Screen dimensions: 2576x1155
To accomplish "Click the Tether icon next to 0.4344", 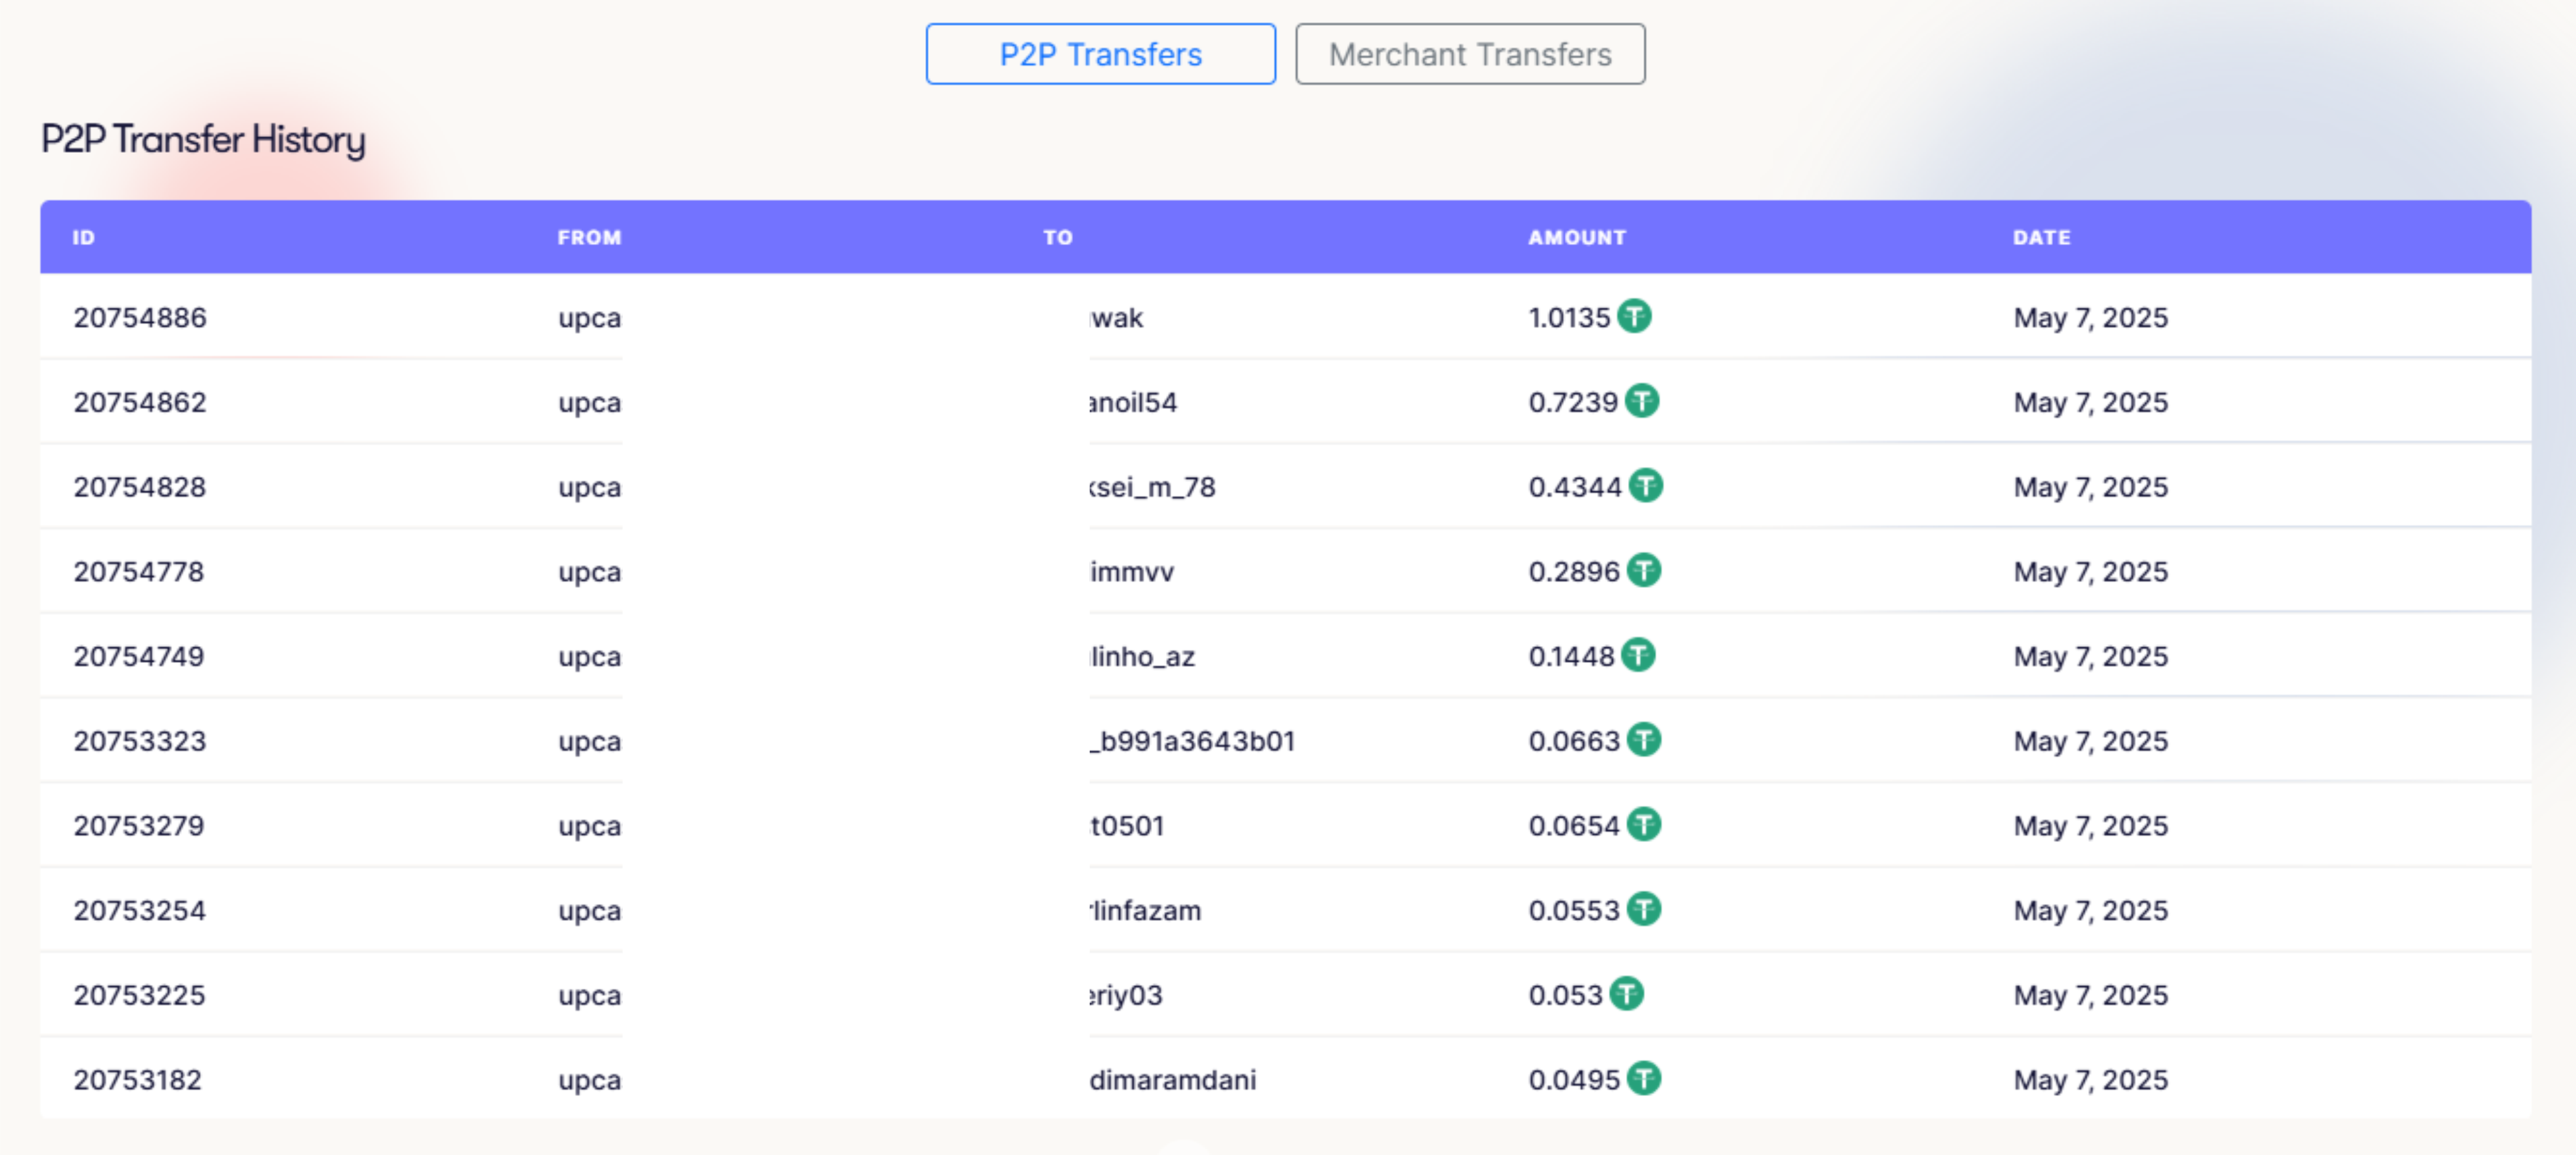I will point(1645,486).
